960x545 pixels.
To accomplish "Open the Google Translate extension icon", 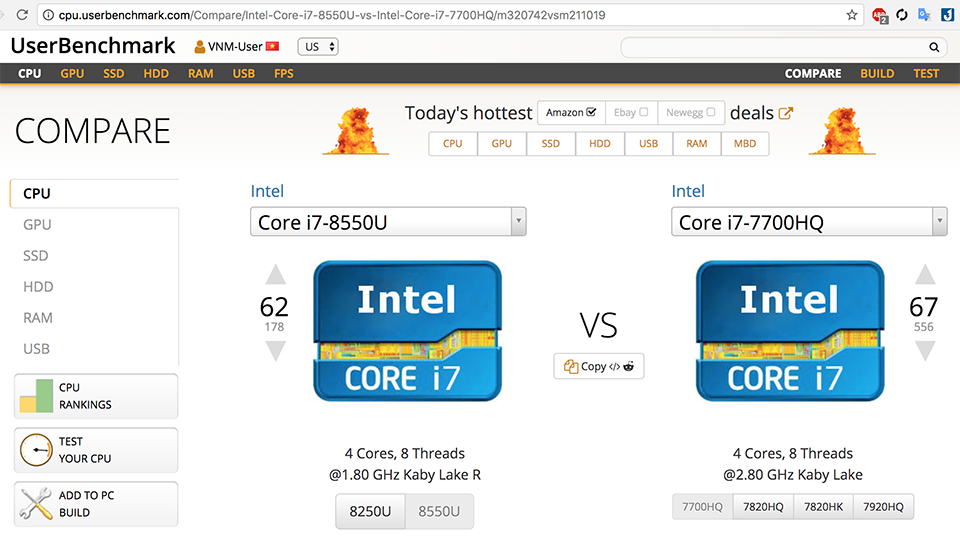I will point(924,15).
